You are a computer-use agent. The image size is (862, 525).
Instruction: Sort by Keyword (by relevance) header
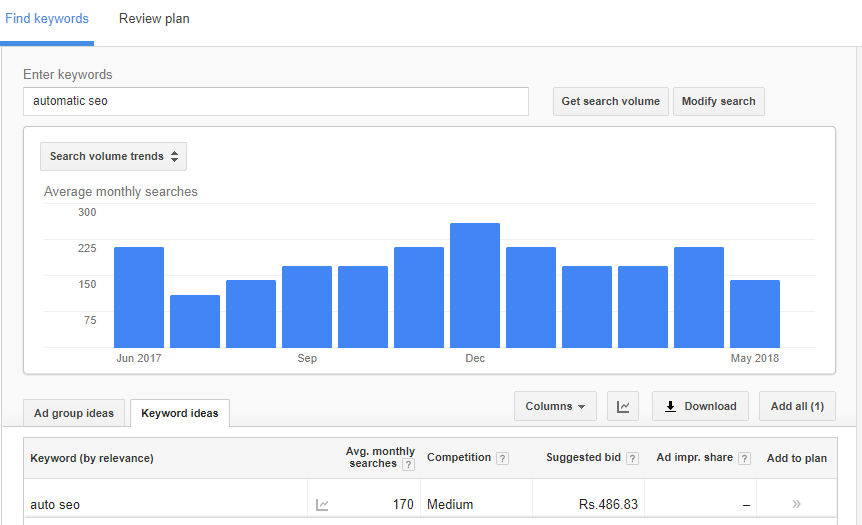pos(92,458)
